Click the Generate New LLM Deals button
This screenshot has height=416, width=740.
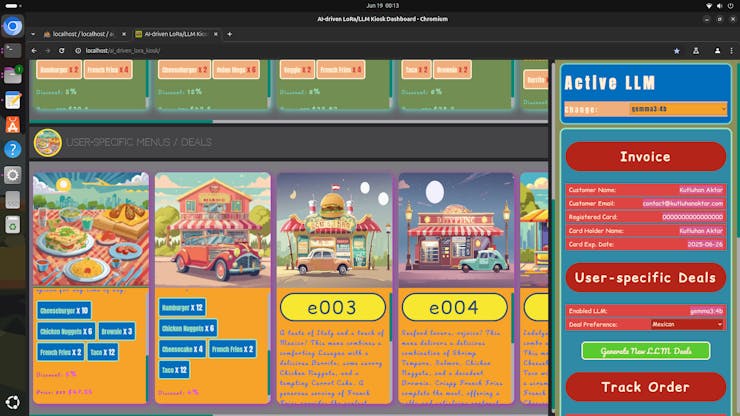pos(645,351)
